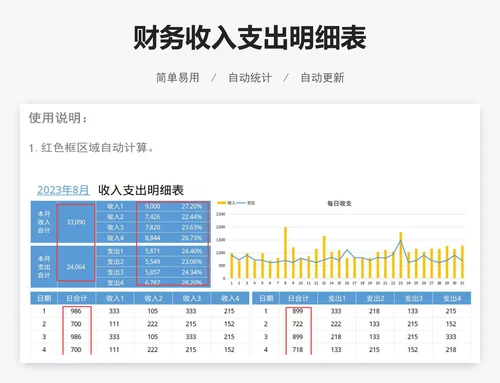Click the 支出2 column header in the table
The width and height of the screenshot is (500, 383).
pos(375,298)
